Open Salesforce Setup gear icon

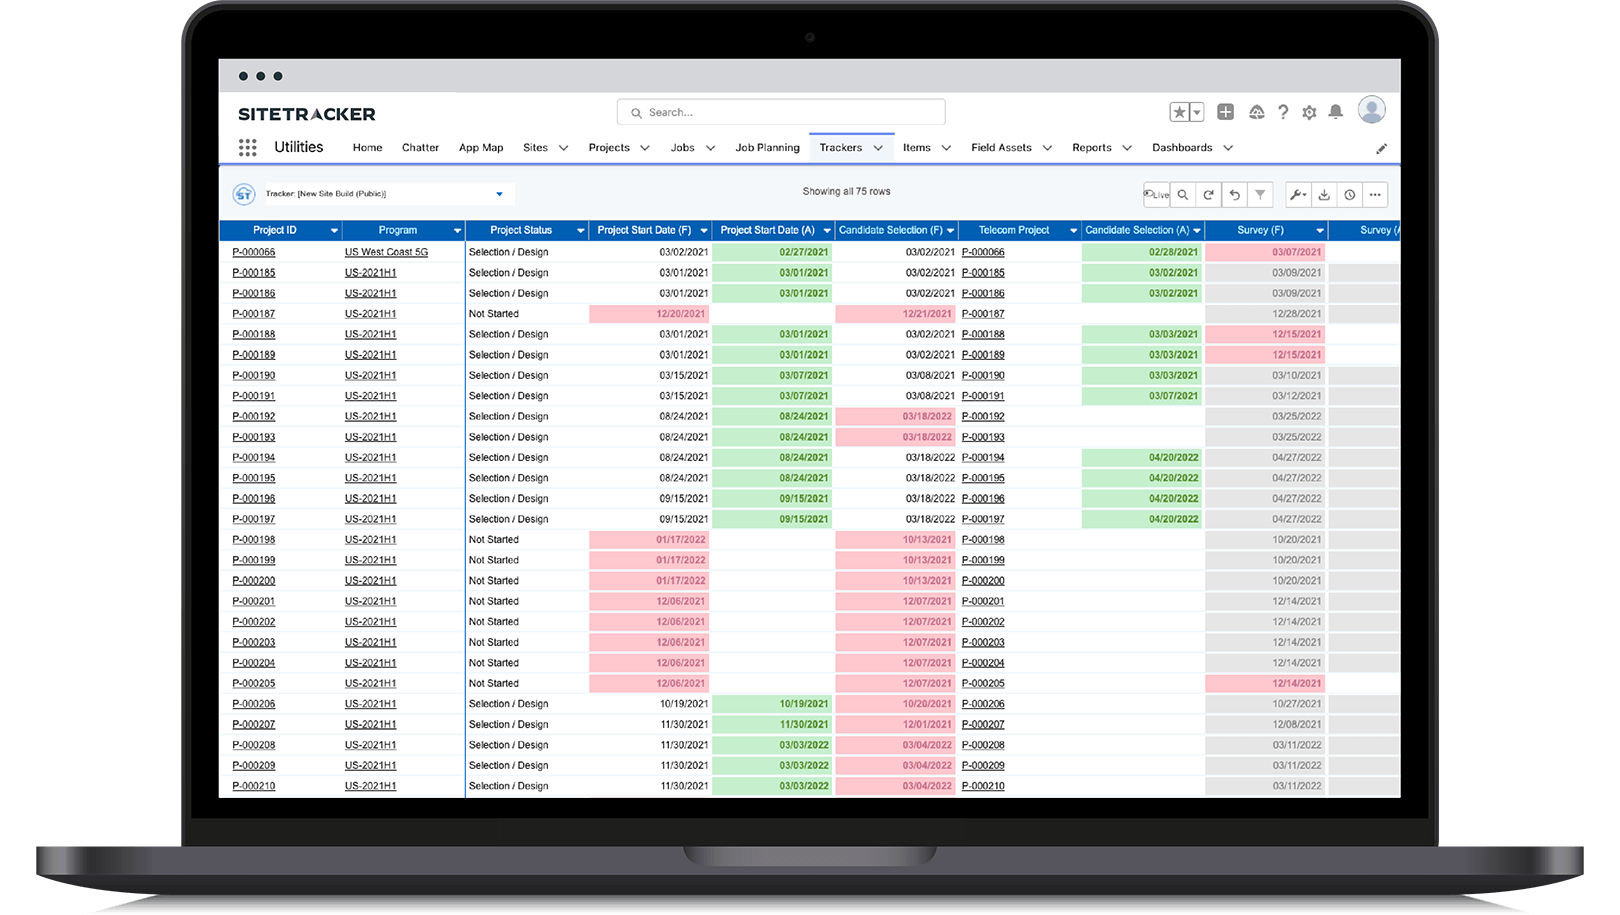1309,112
